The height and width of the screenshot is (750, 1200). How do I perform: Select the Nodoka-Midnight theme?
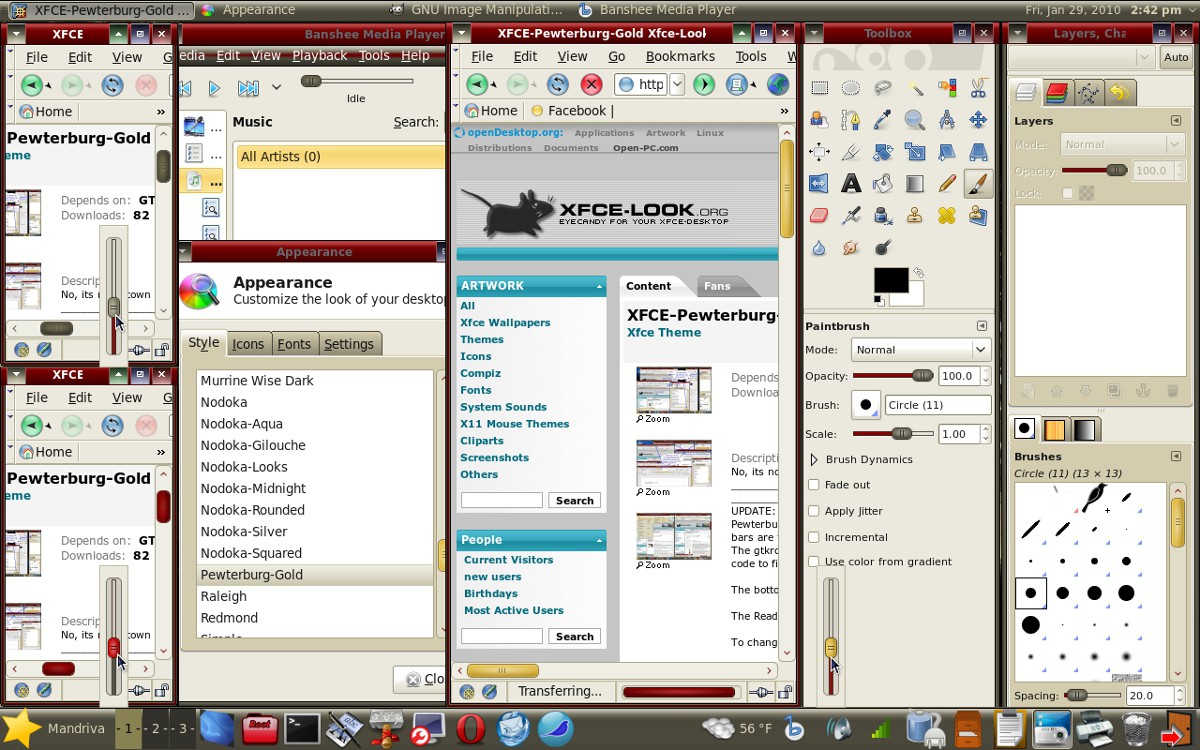tap(254, 488)
